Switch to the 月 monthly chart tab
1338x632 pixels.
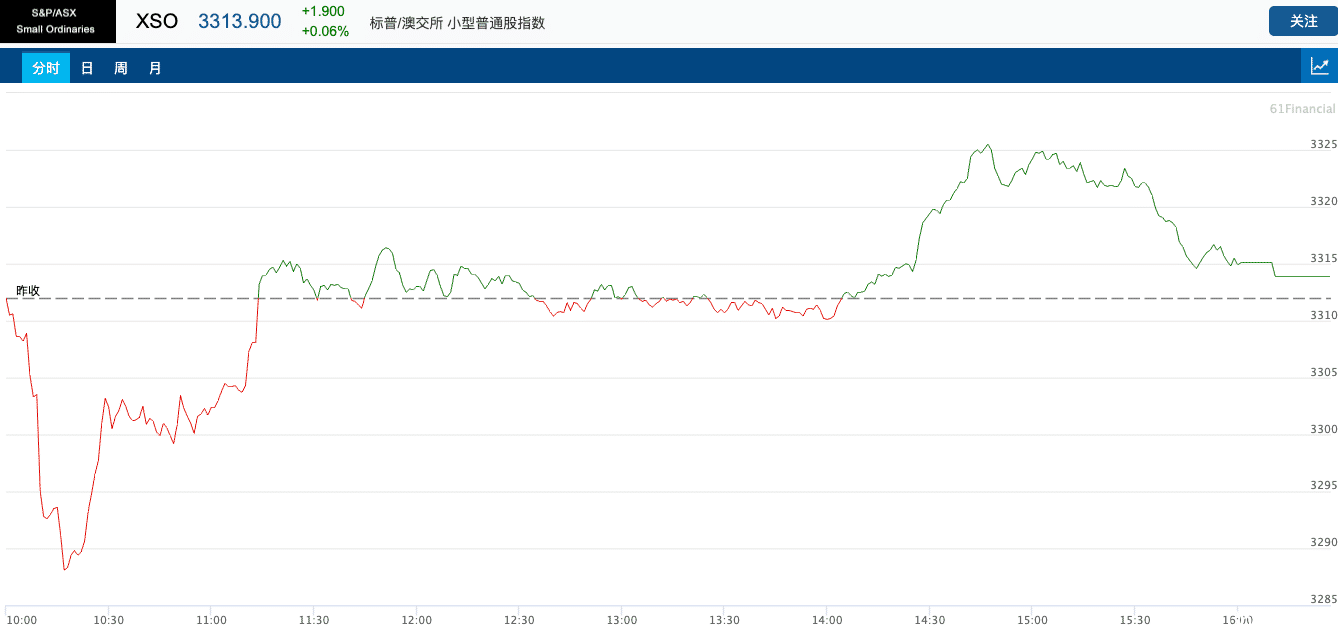(155, 68)
